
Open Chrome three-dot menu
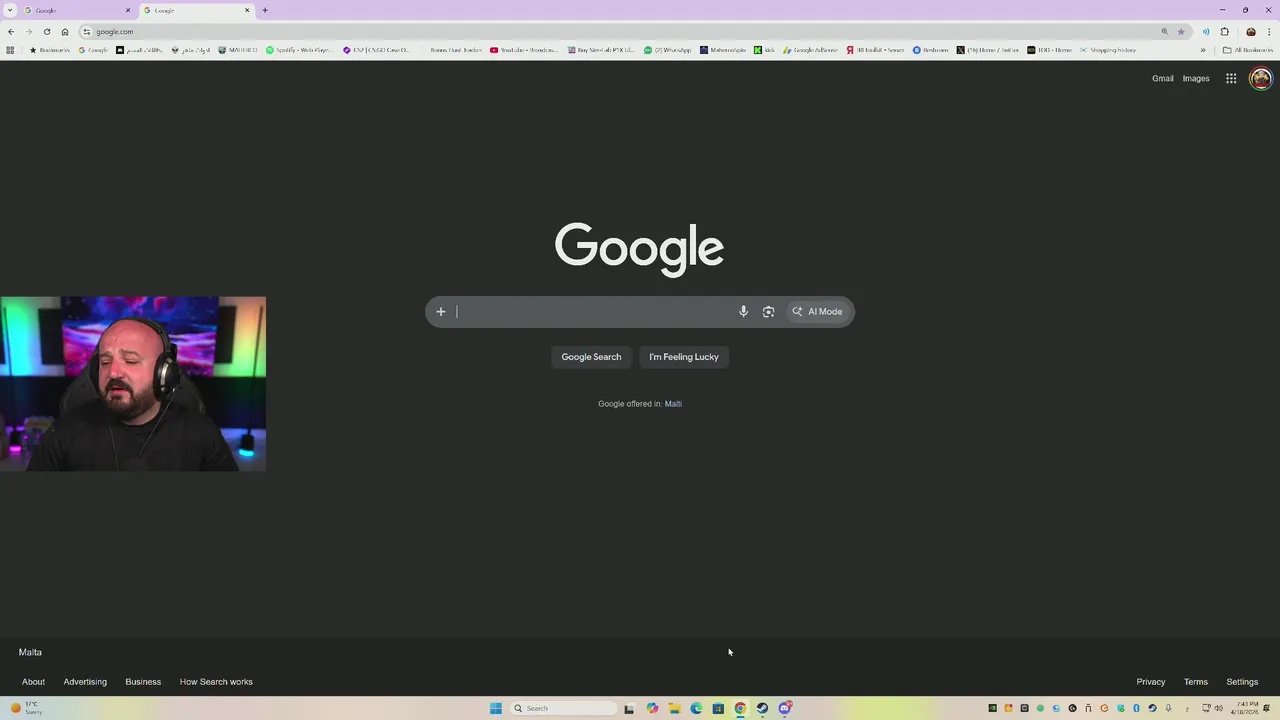click(1268, 31)
